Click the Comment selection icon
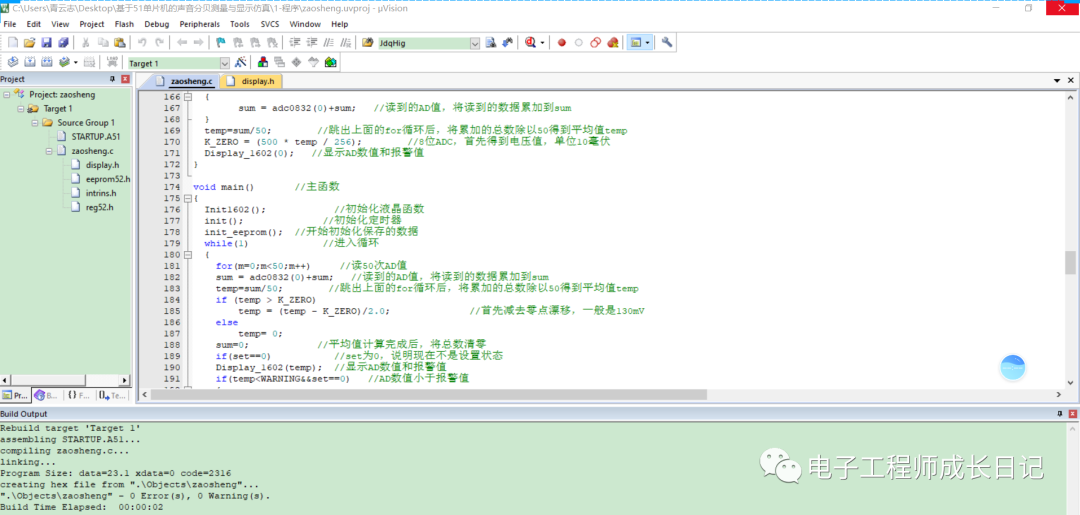 coord(329,42)
